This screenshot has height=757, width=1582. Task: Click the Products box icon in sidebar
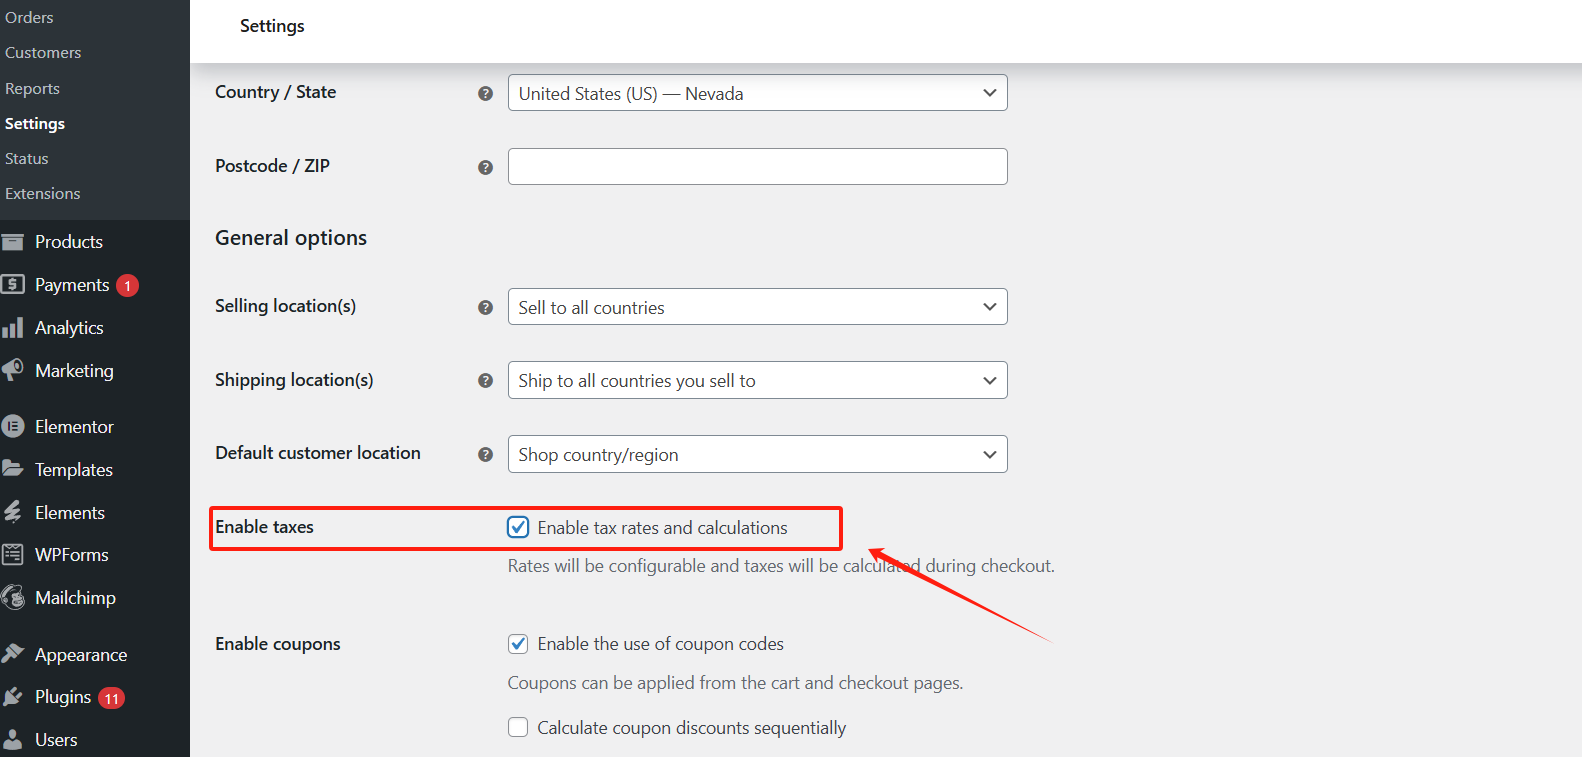[x=13, y=242]
